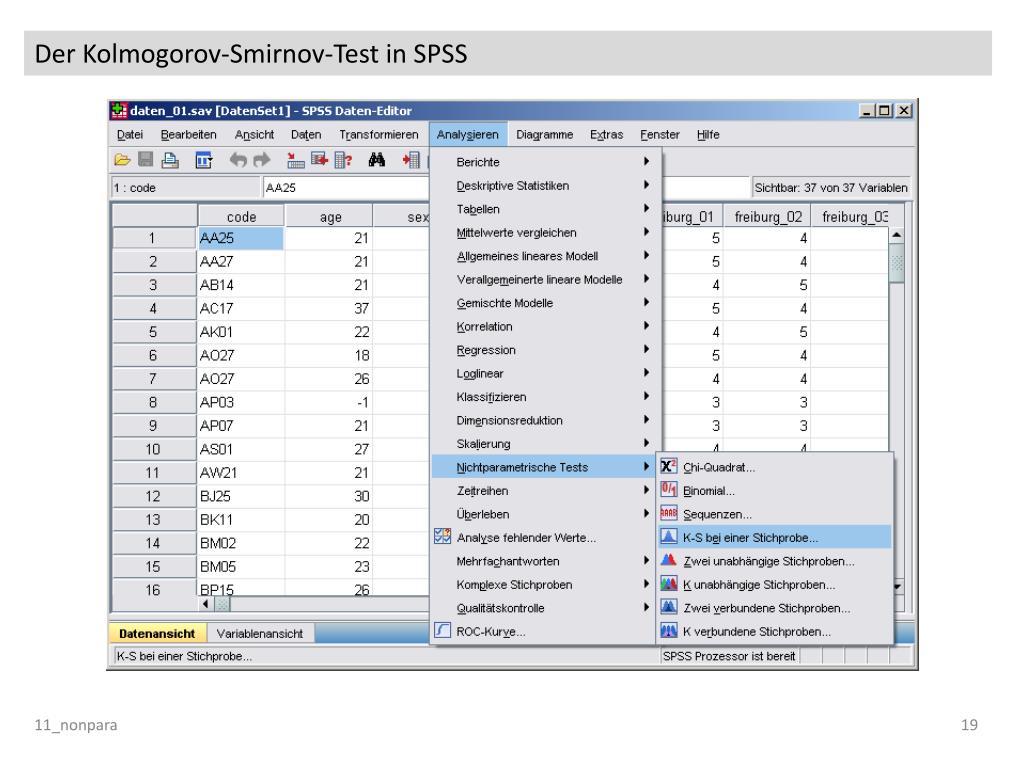Image resolution: width=1024 pixels, height=768 pixels.
Task: Click the ROC-Kurve curve icon
Action: pyautogui.click(x=442, y=631)
